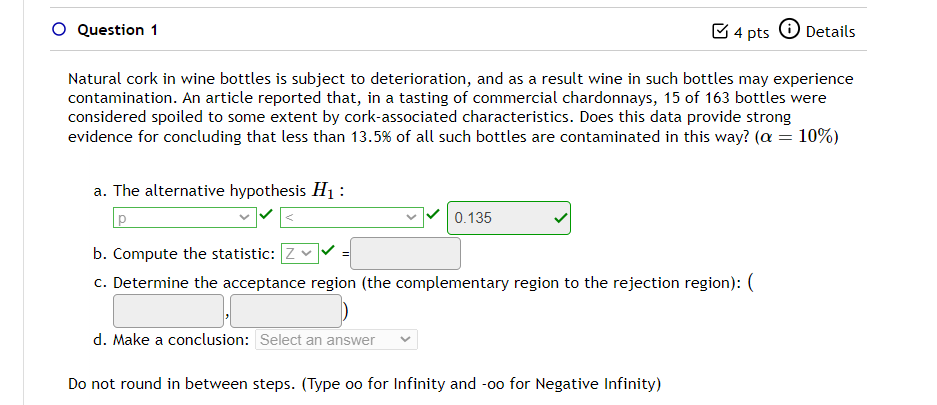
Task: Click the Question 1 heading
Action: [117, 30]
